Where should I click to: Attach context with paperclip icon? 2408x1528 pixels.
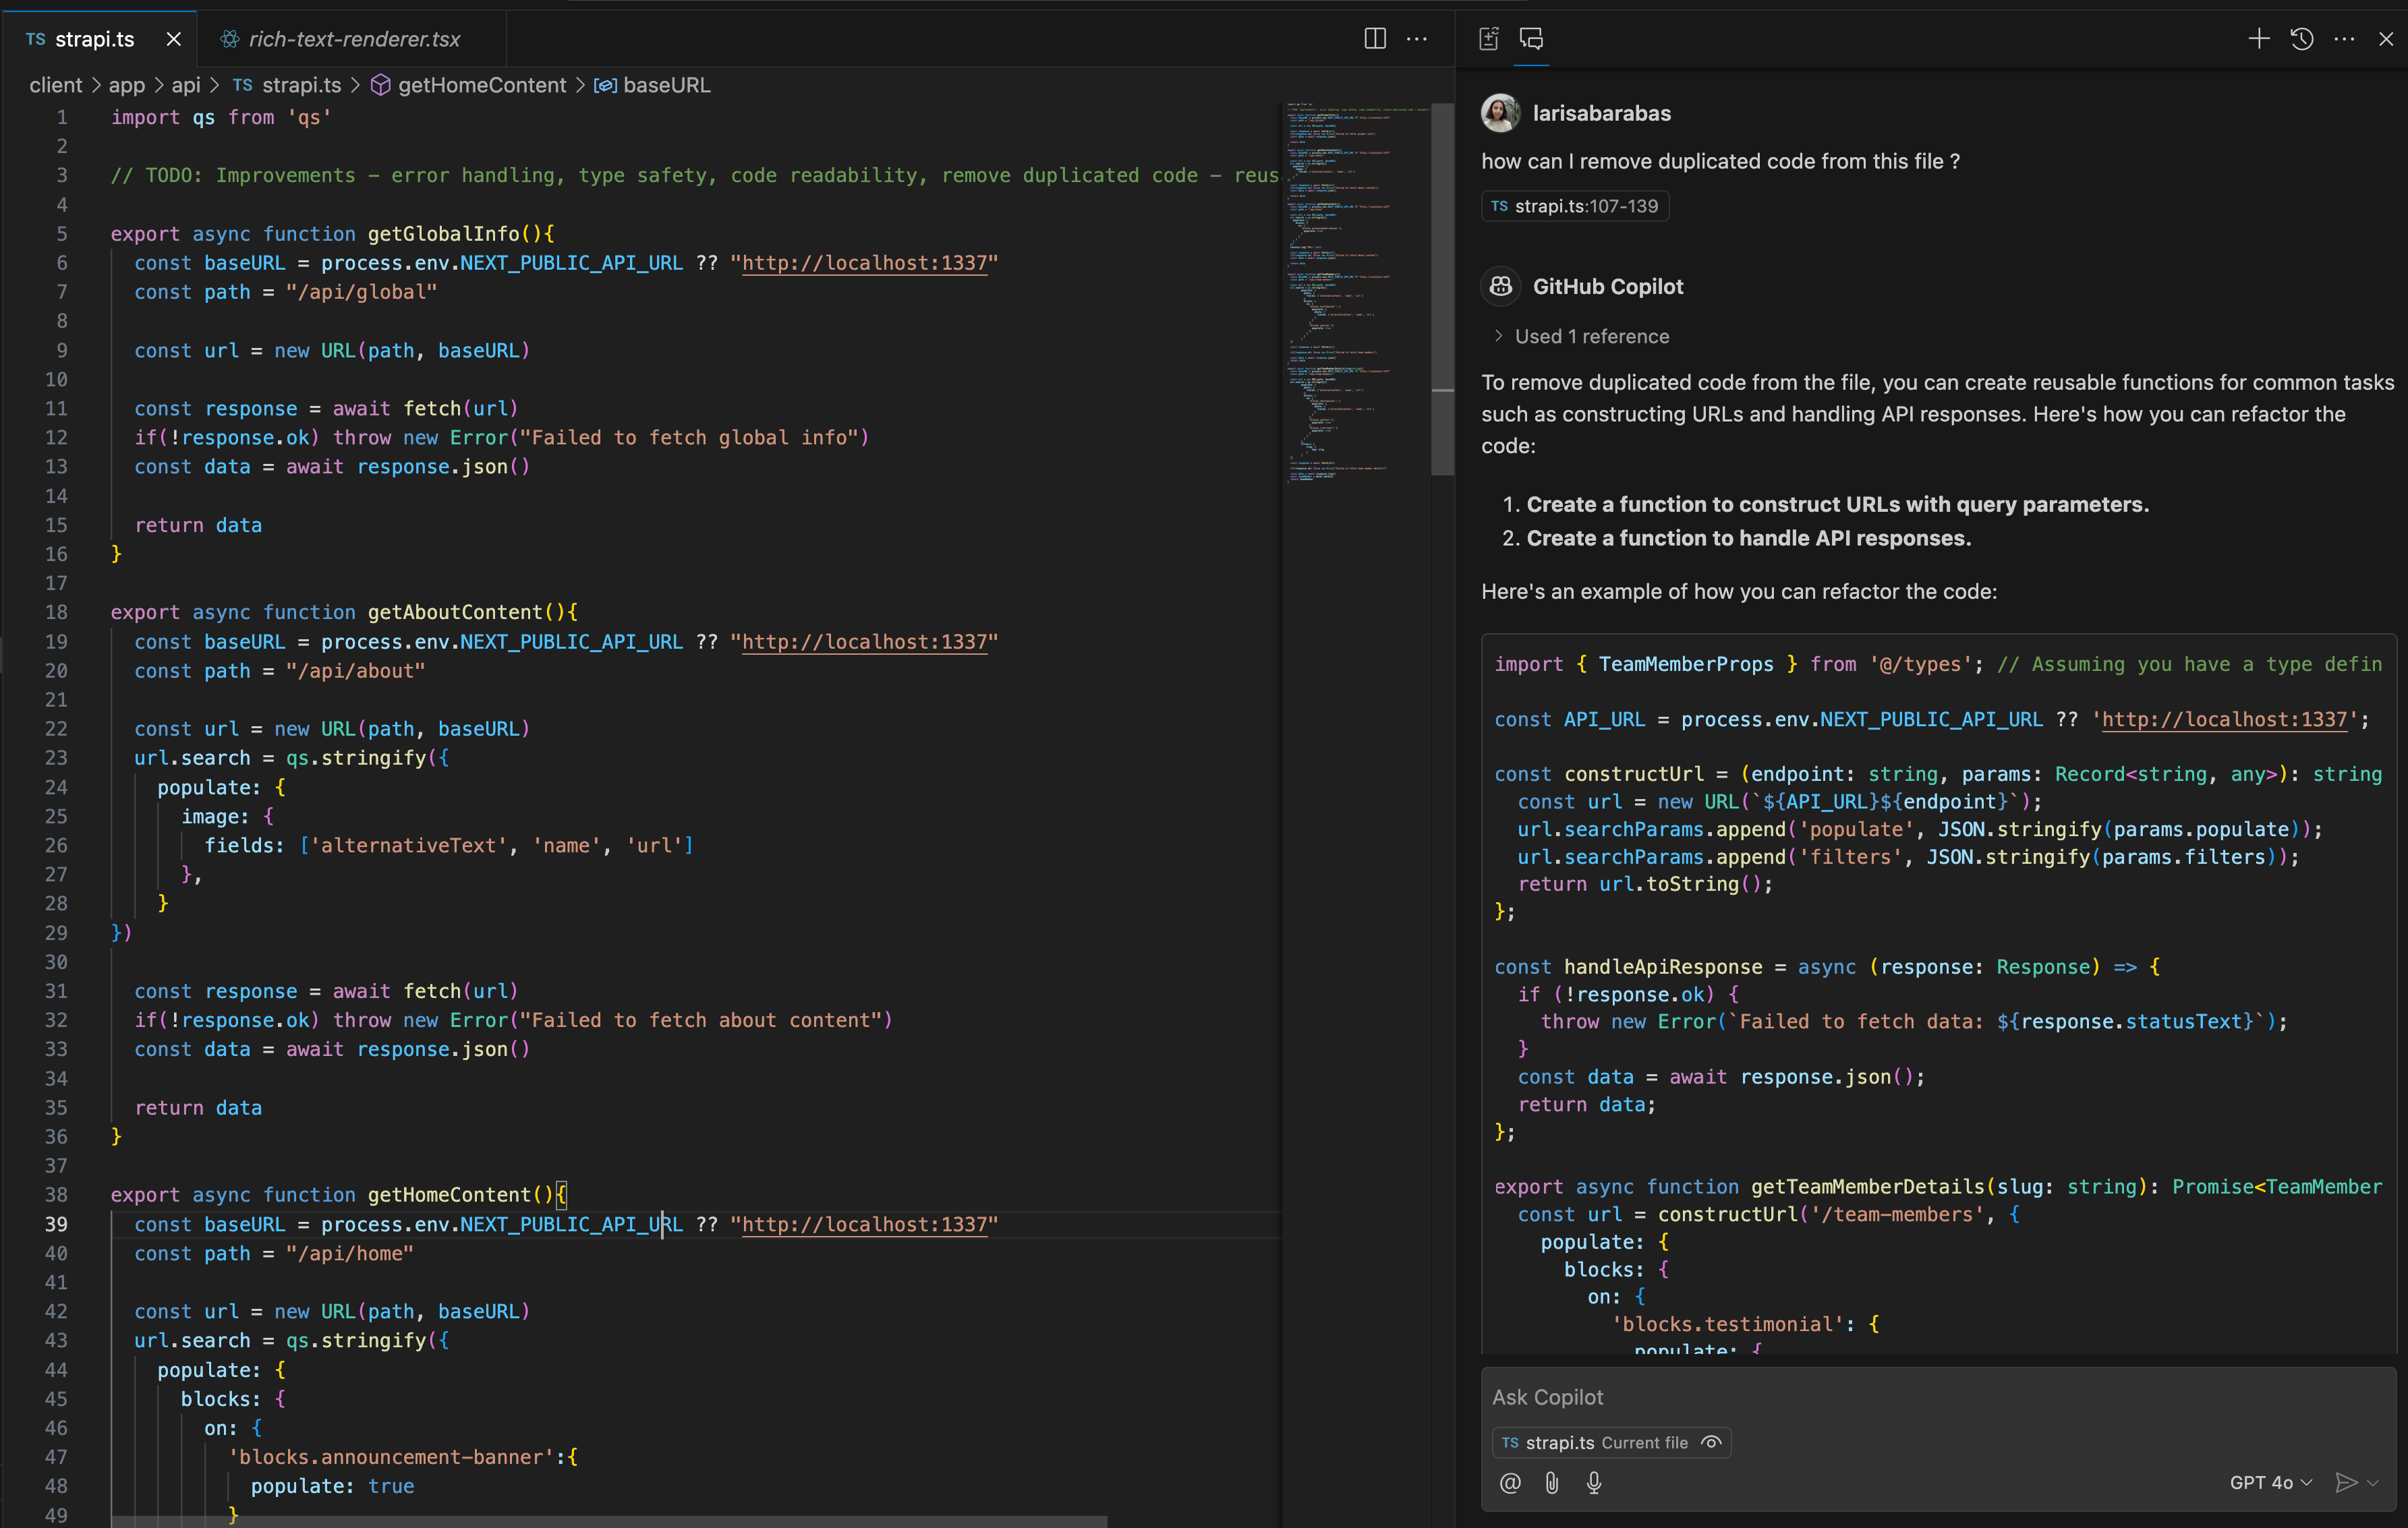pos(1552,1483)
